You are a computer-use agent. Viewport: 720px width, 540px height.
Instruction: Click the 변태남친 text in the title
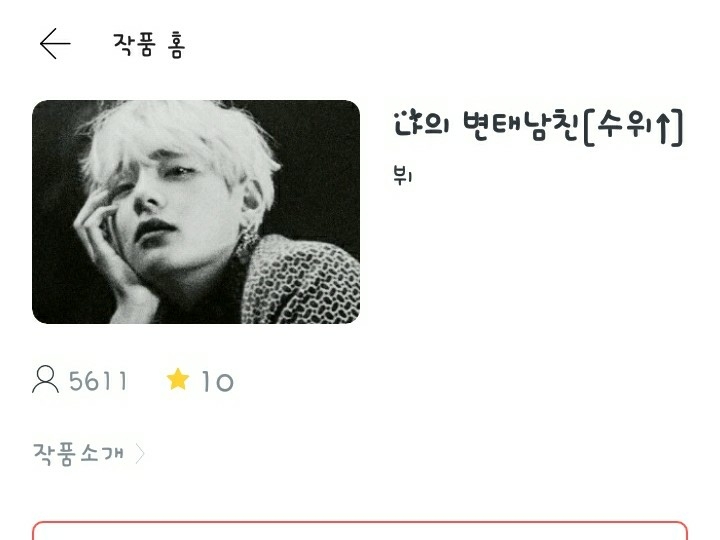pos(520,125)
